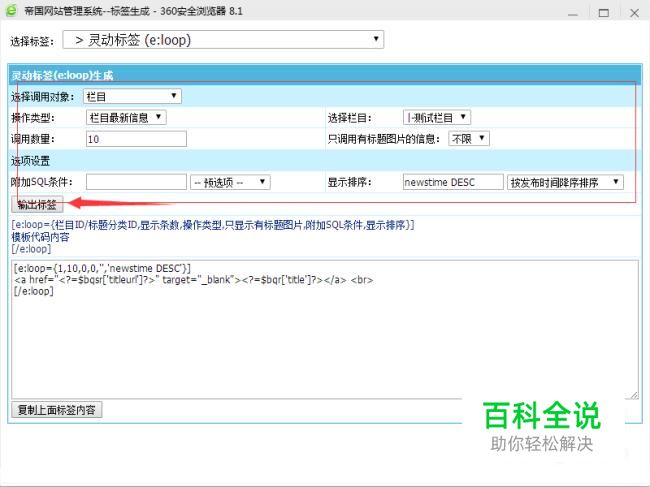This screenshot has height=487, width=650.
Task: Click the 输出标签 button
Action: coord(37,204)
